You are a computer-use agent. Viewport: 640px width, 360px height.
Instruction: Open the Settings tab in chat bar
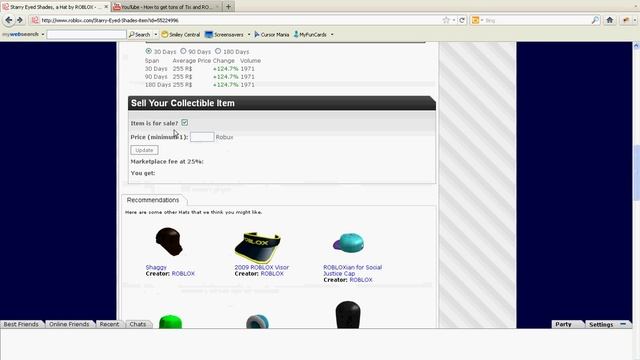pos(601,324)
